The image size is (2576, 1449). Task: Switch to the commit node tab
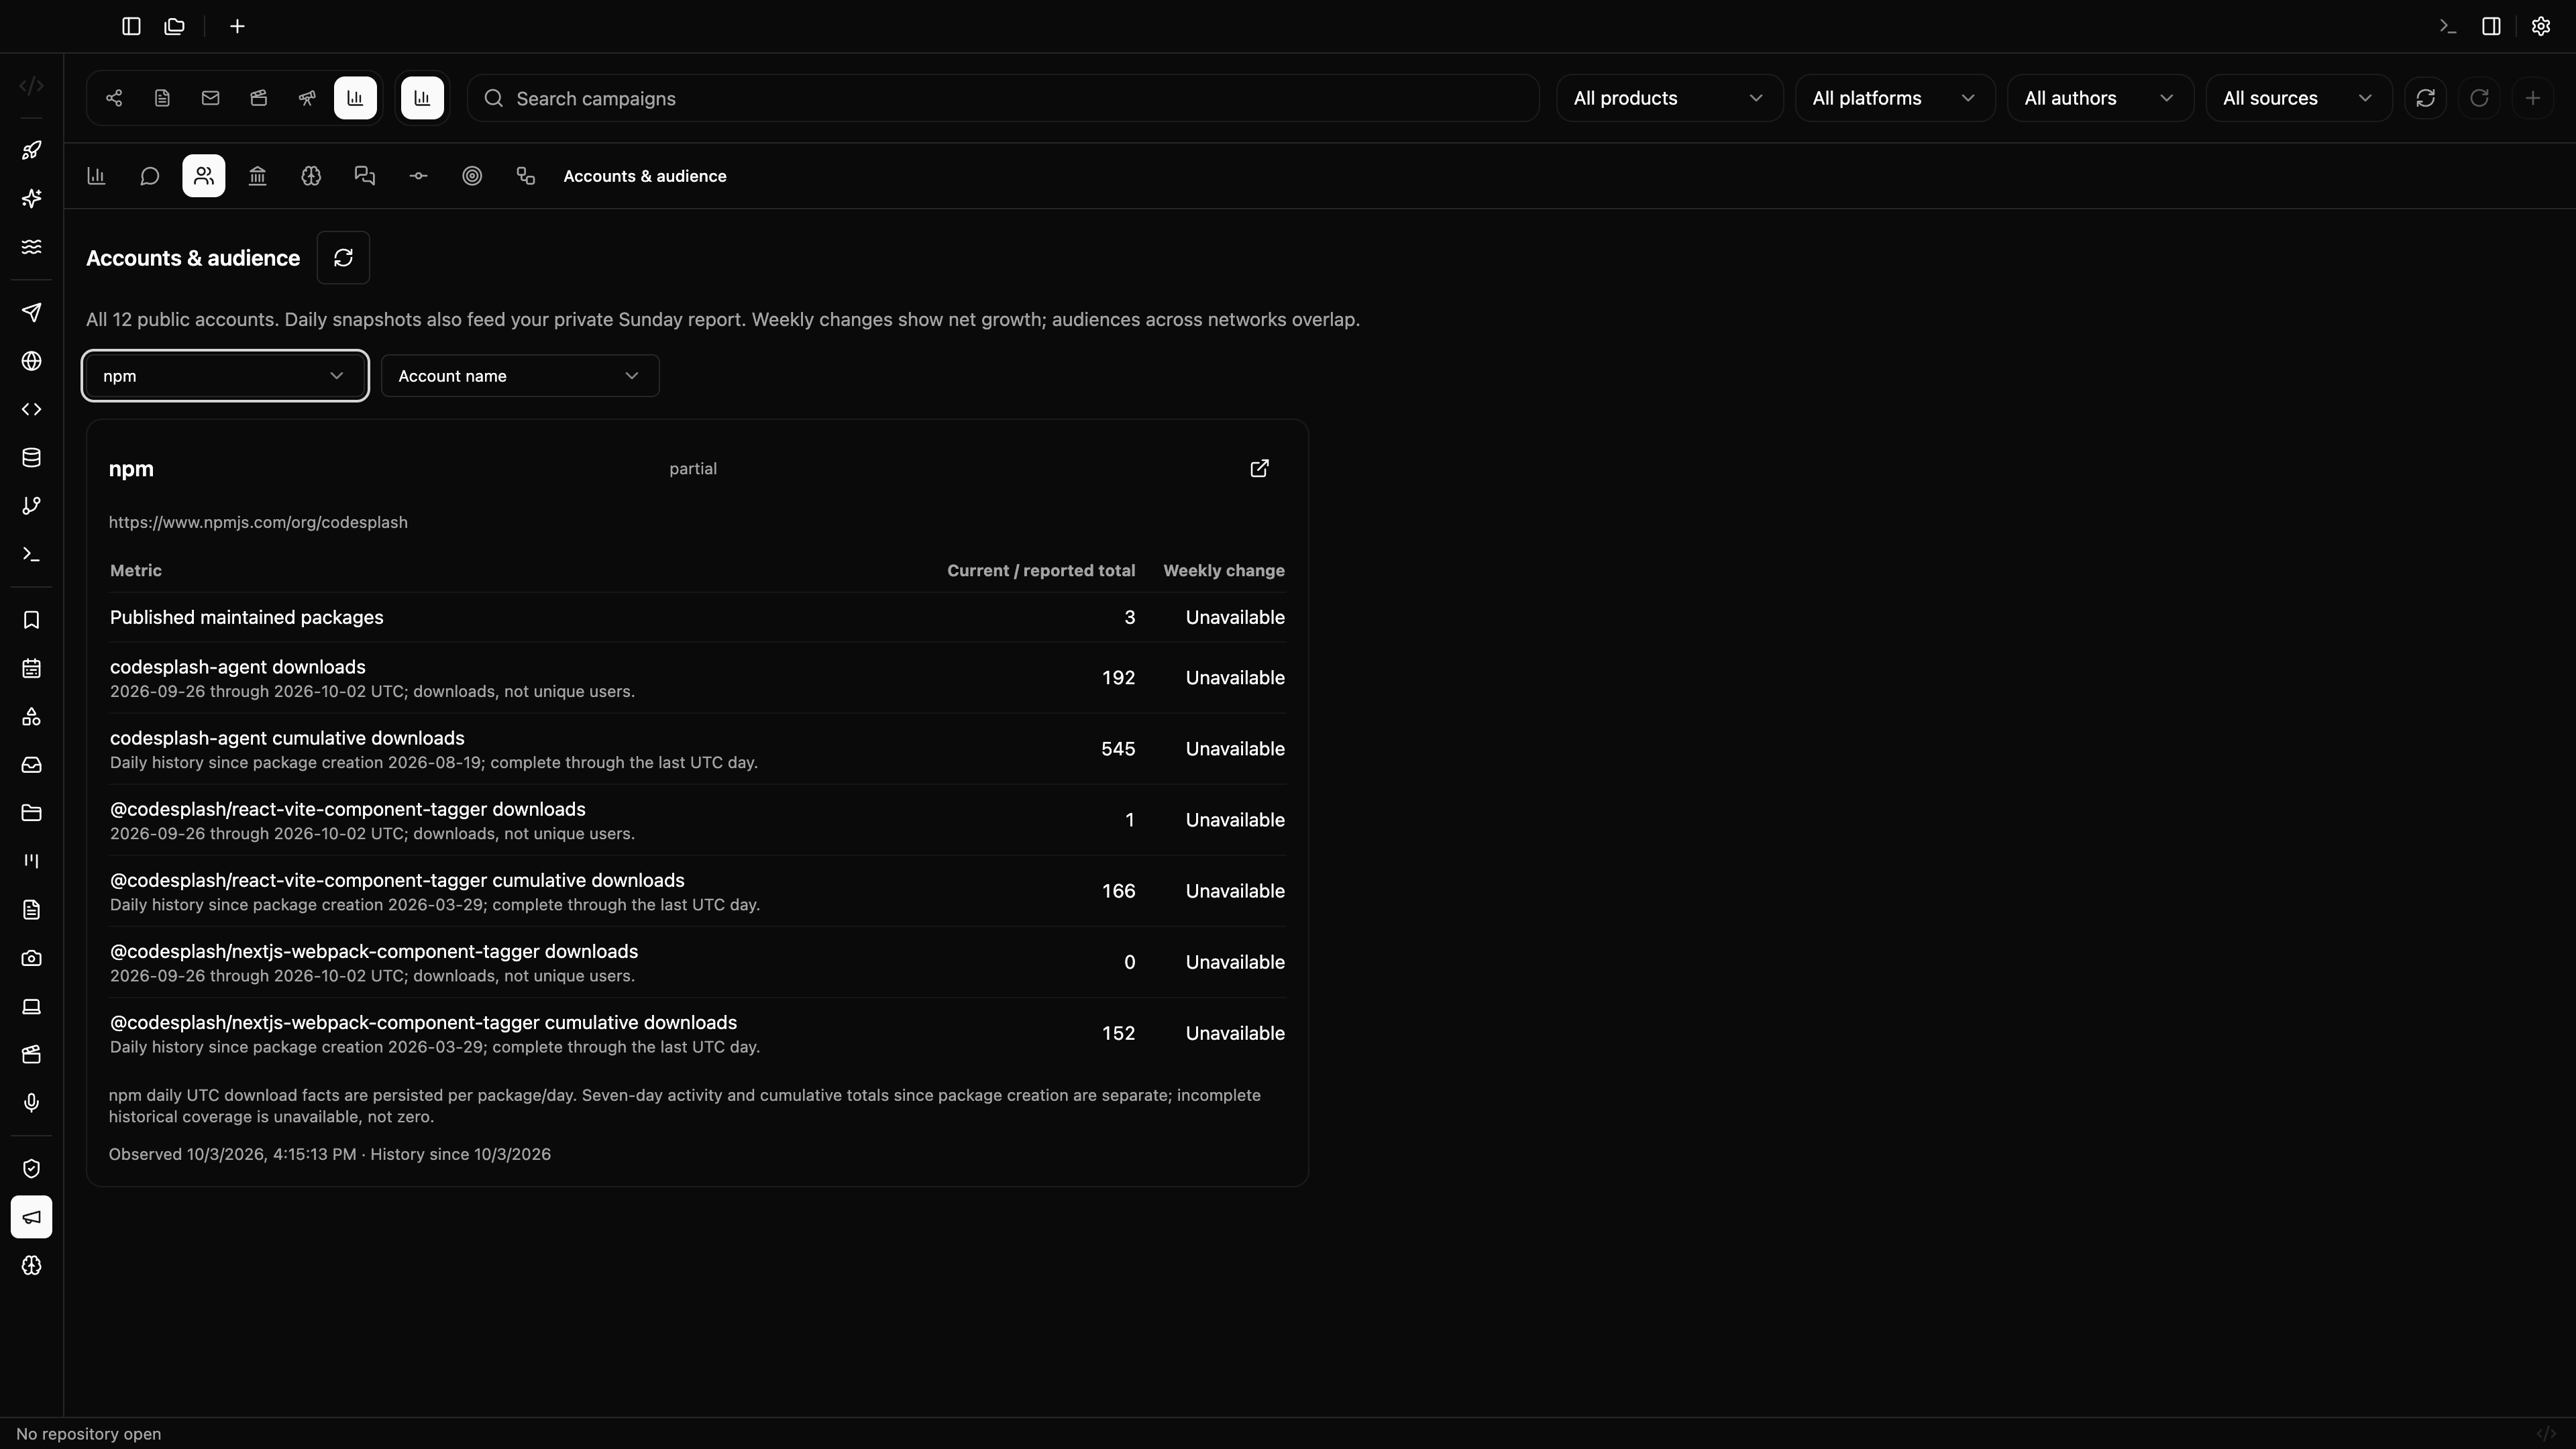pos(418,176)
